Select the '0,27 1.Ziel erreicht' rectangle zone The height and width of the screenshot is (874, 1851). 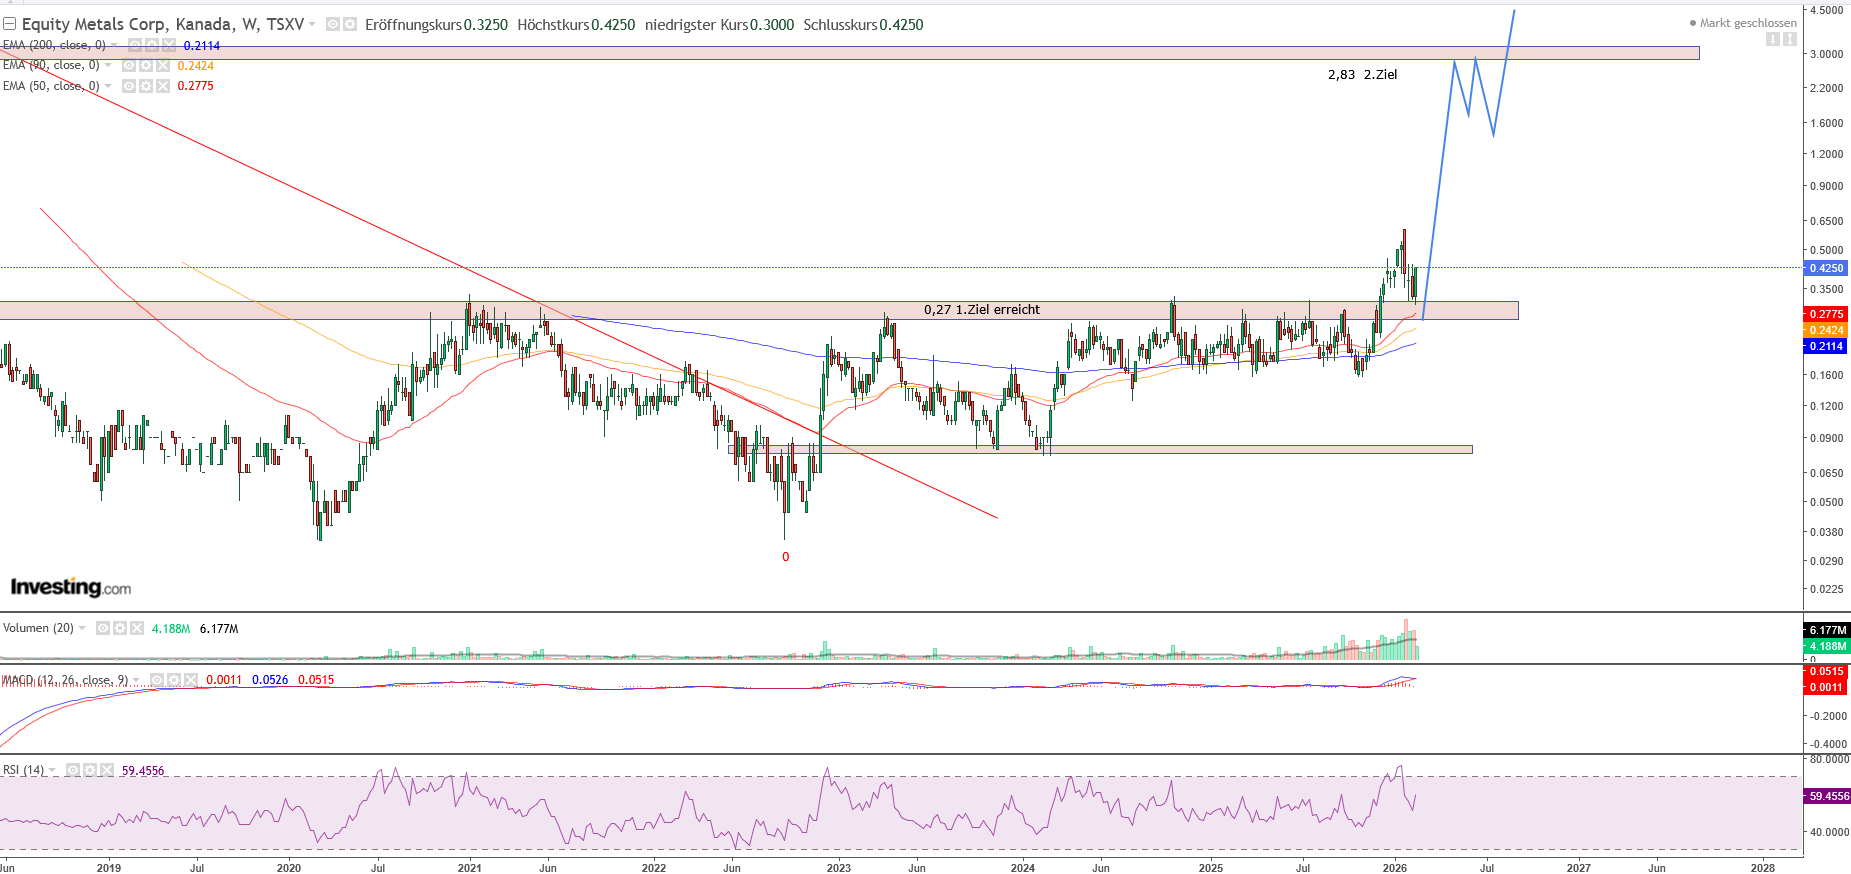pyautogui.click(x=700, y=311)
